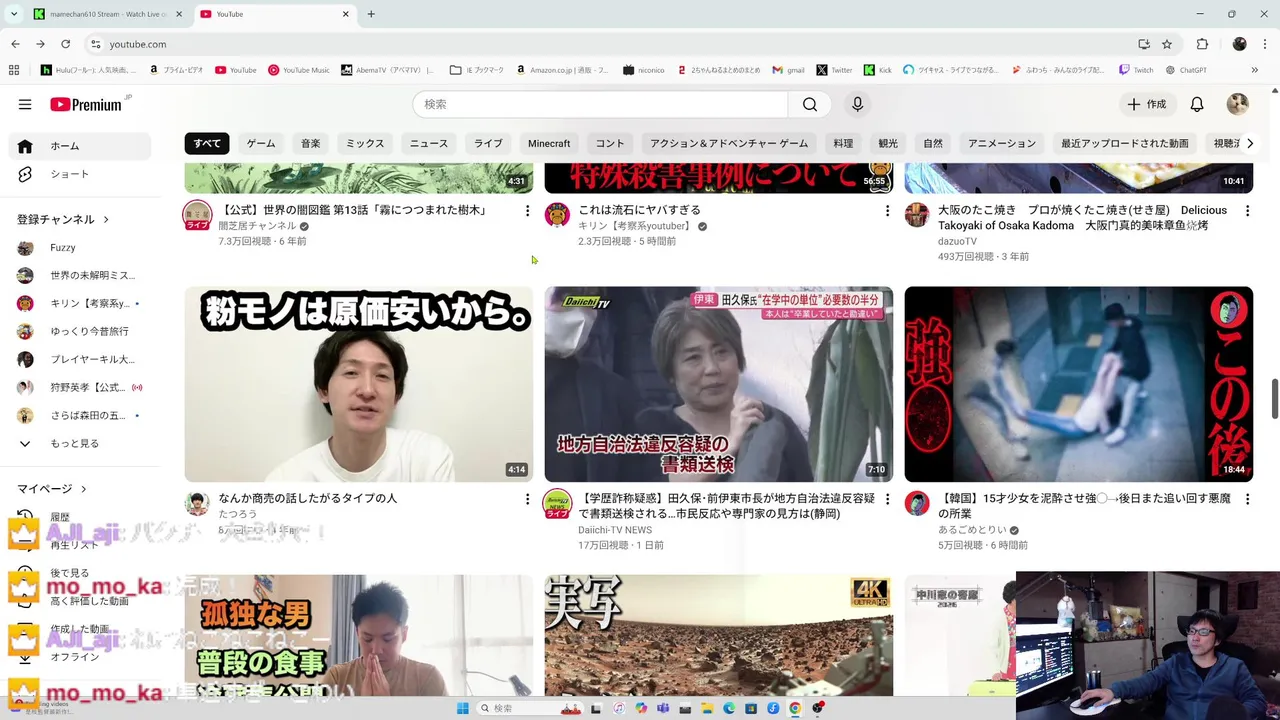
Task: Open ショート in the sidebar
Action: pos(80,174)
